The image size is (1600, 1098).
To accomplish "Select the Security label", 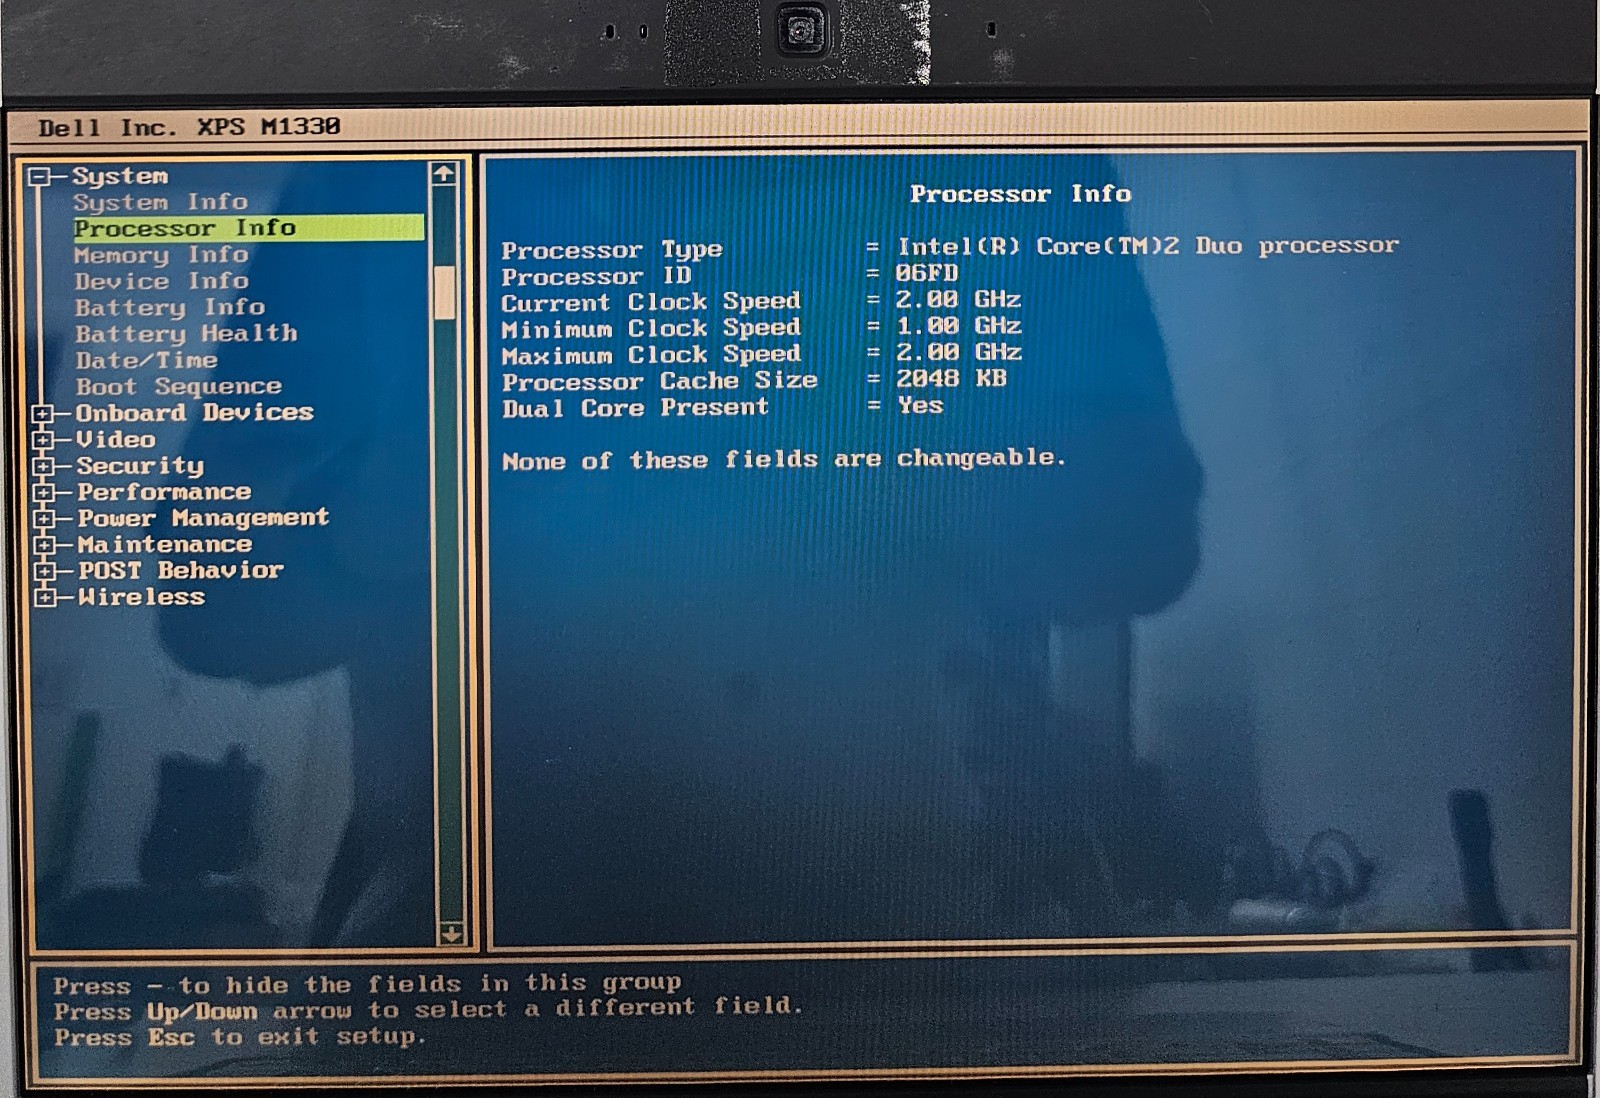I will [140, 466].
